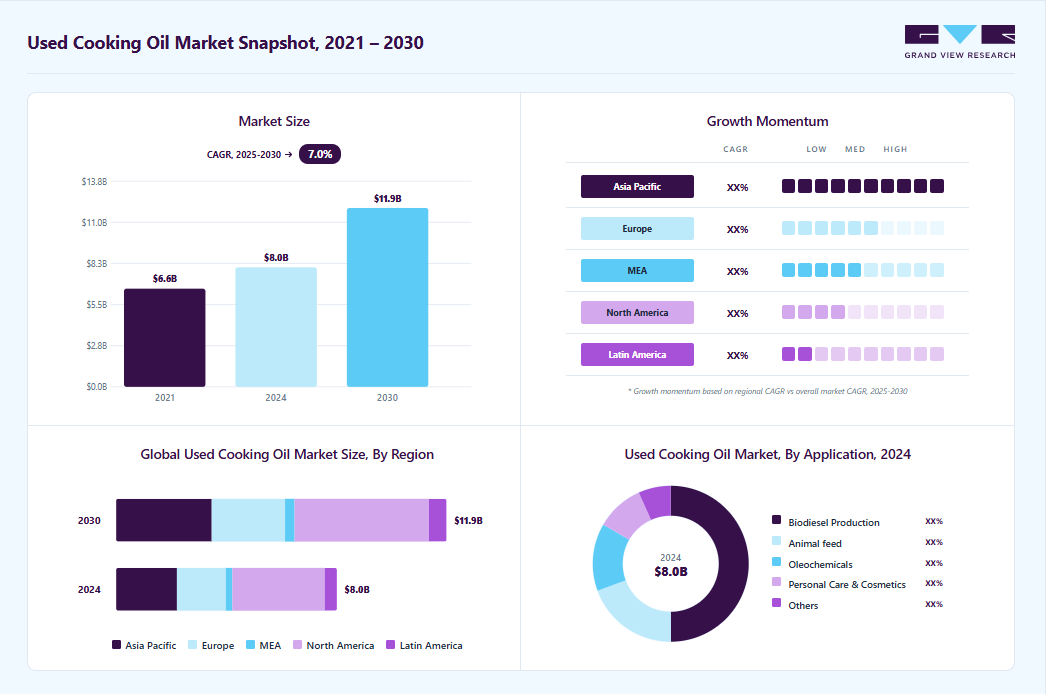Click the Europe legend swatch

coord(193,645)
